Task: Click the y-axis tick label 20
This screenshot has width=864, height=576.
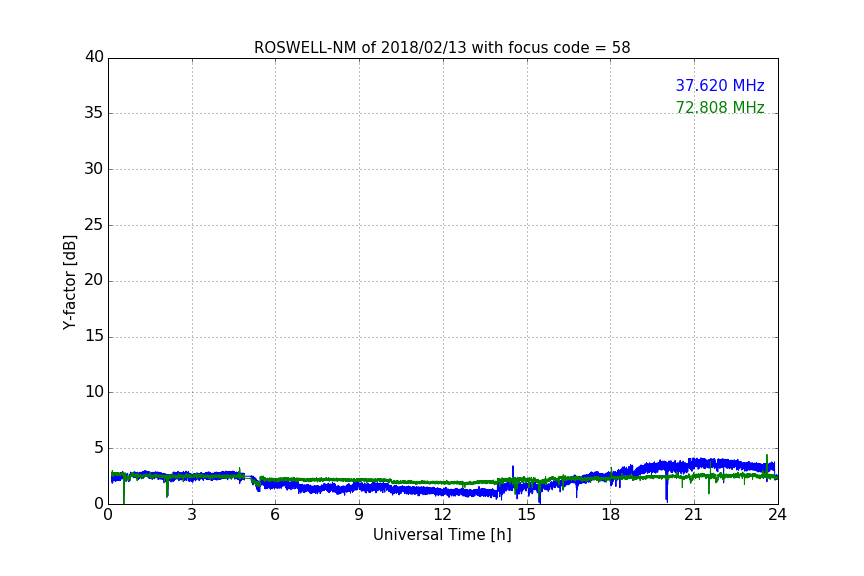Action: [x=94, y=280]
